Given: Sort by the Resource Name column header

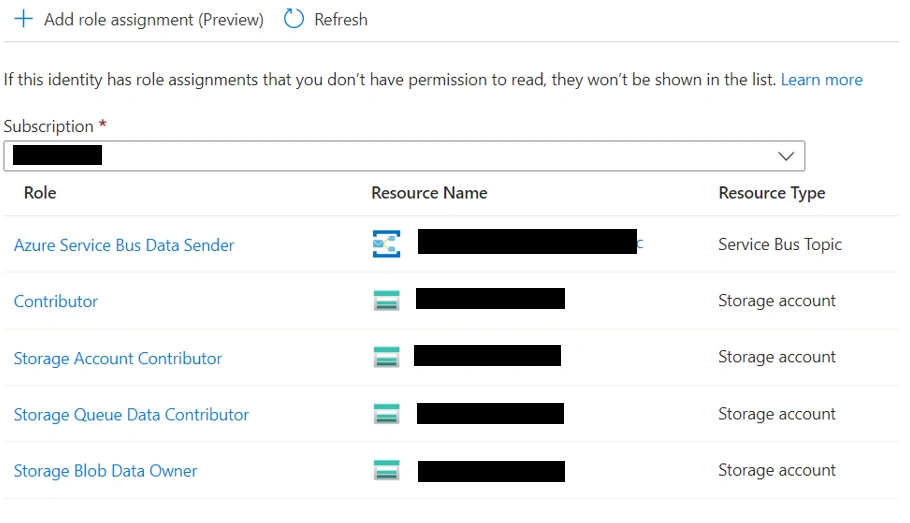Looking at the screenshot, I should [429, 193].
